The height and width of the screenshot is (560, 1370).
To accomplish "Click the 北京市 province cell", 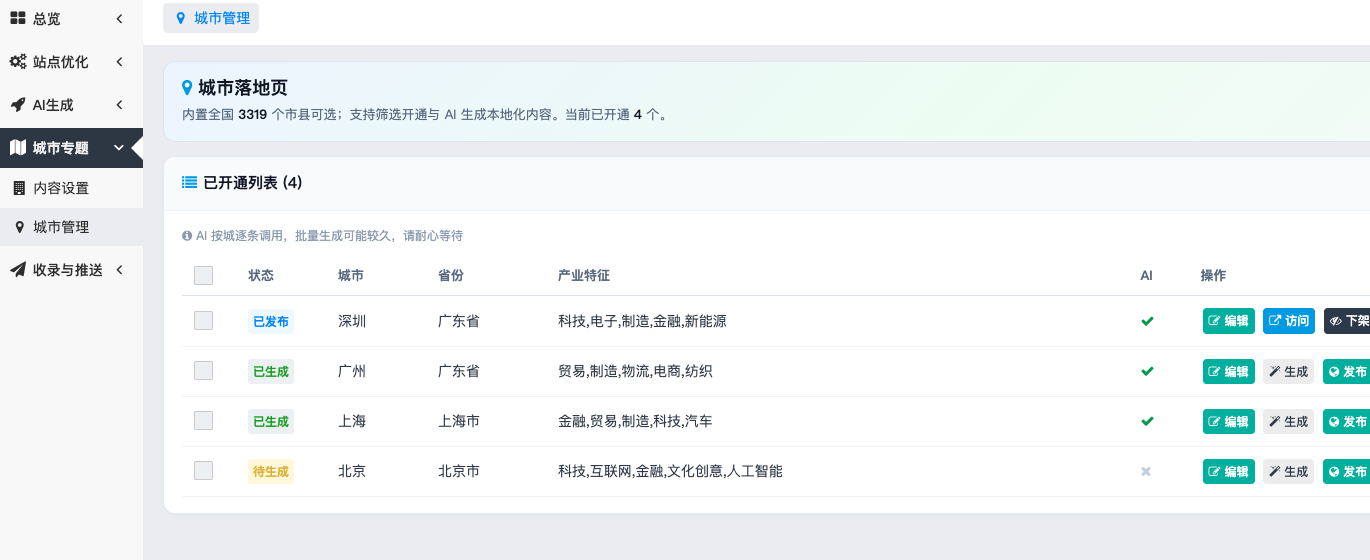I will (459, 471).
